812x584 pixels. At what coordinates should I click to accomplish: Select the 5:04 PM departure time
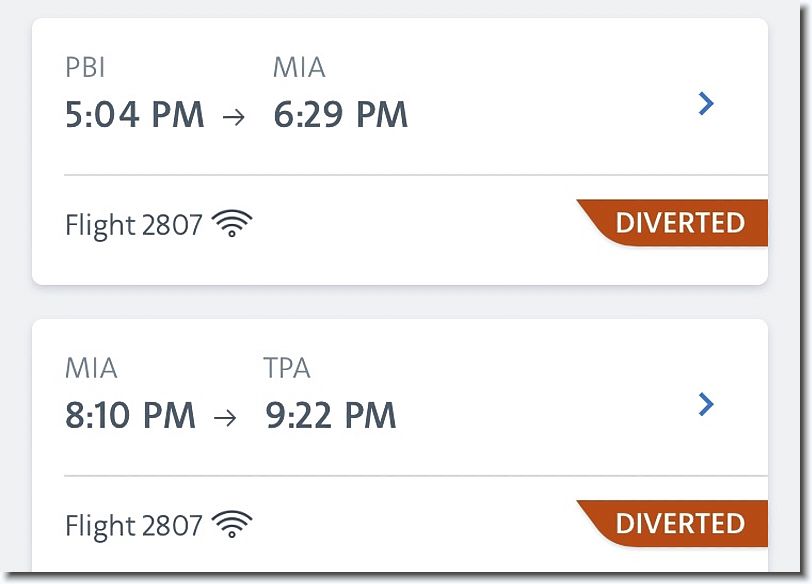tap(135, 114)
